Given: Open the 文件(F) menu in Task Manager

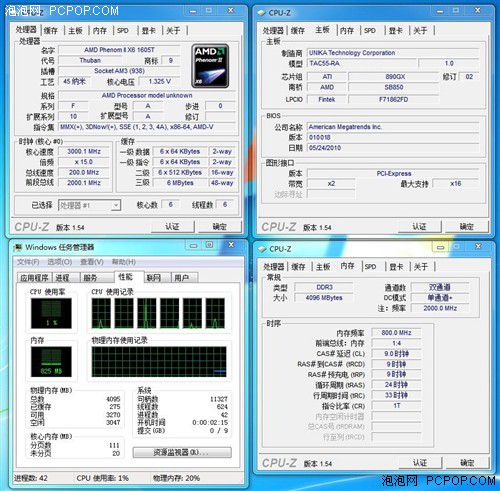Looking at the screenshot, I should 28,262.
